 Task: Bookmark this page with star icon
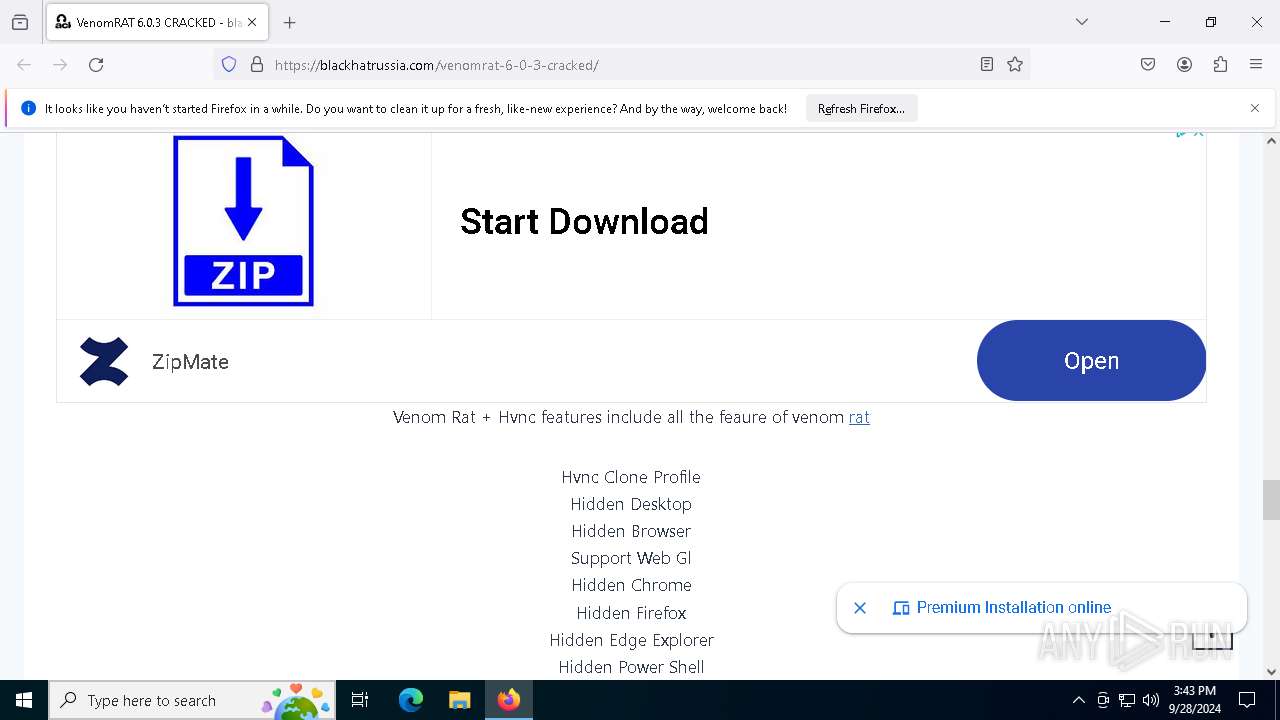(x=1015, y=65)
